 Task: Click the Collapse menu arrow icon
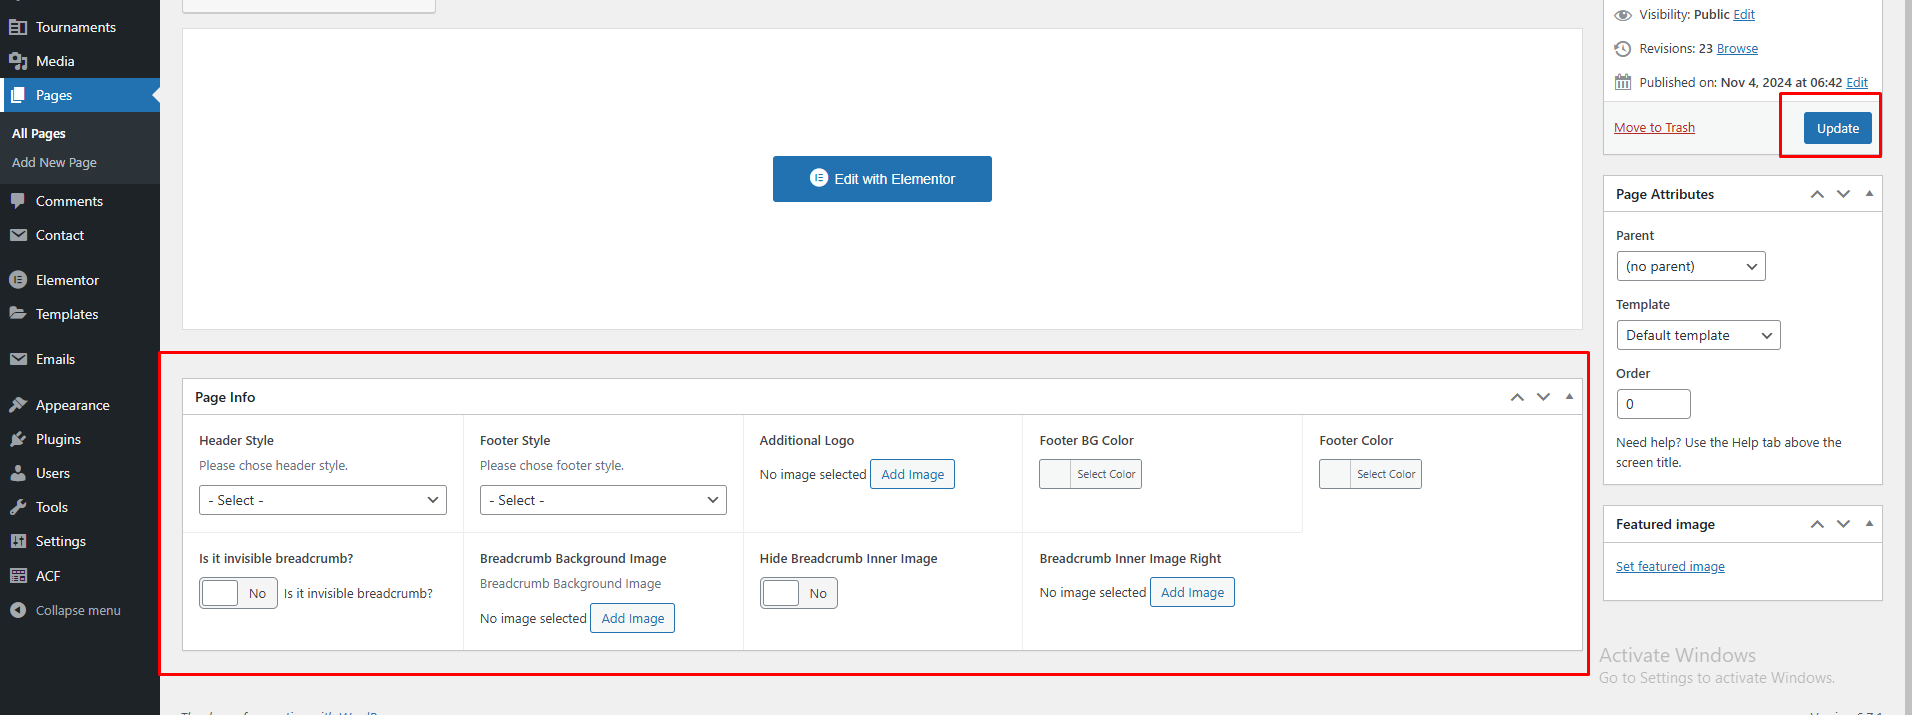[18, 610]
